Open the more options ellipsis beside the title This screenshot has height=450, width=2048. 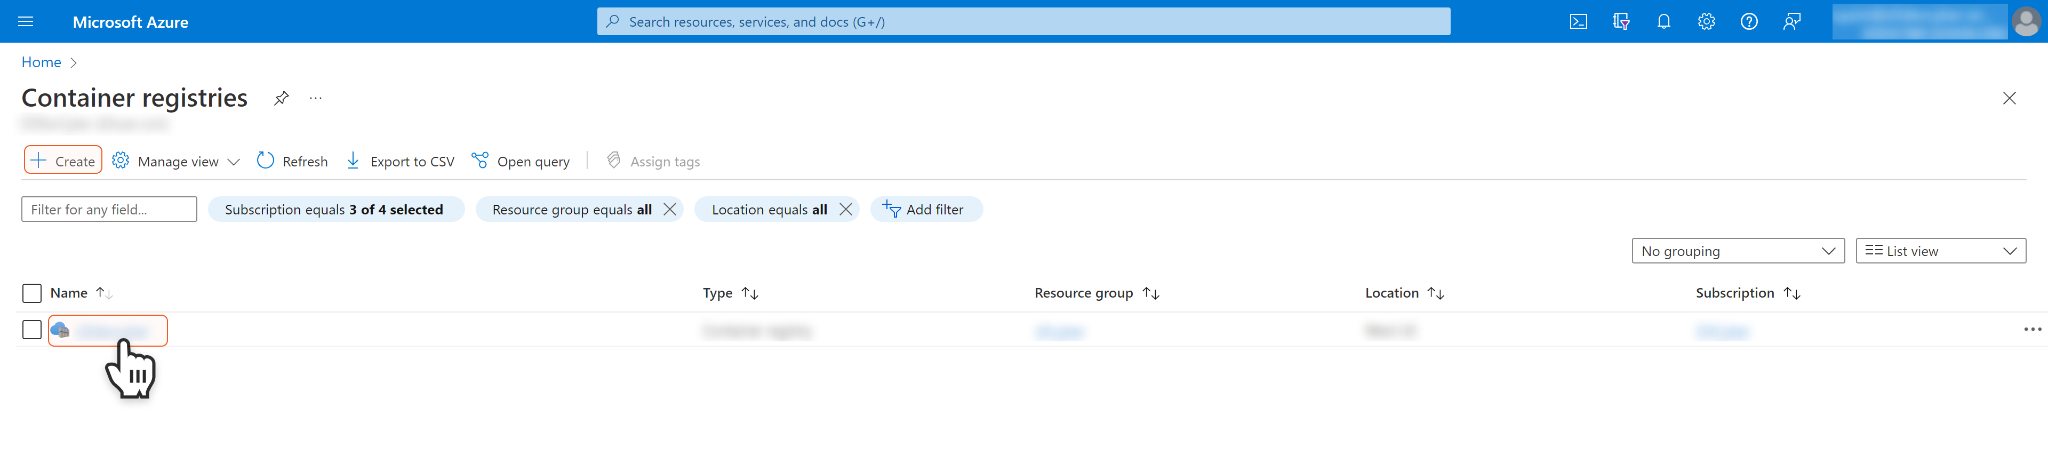pyautogui.click(x=316, y=98)
